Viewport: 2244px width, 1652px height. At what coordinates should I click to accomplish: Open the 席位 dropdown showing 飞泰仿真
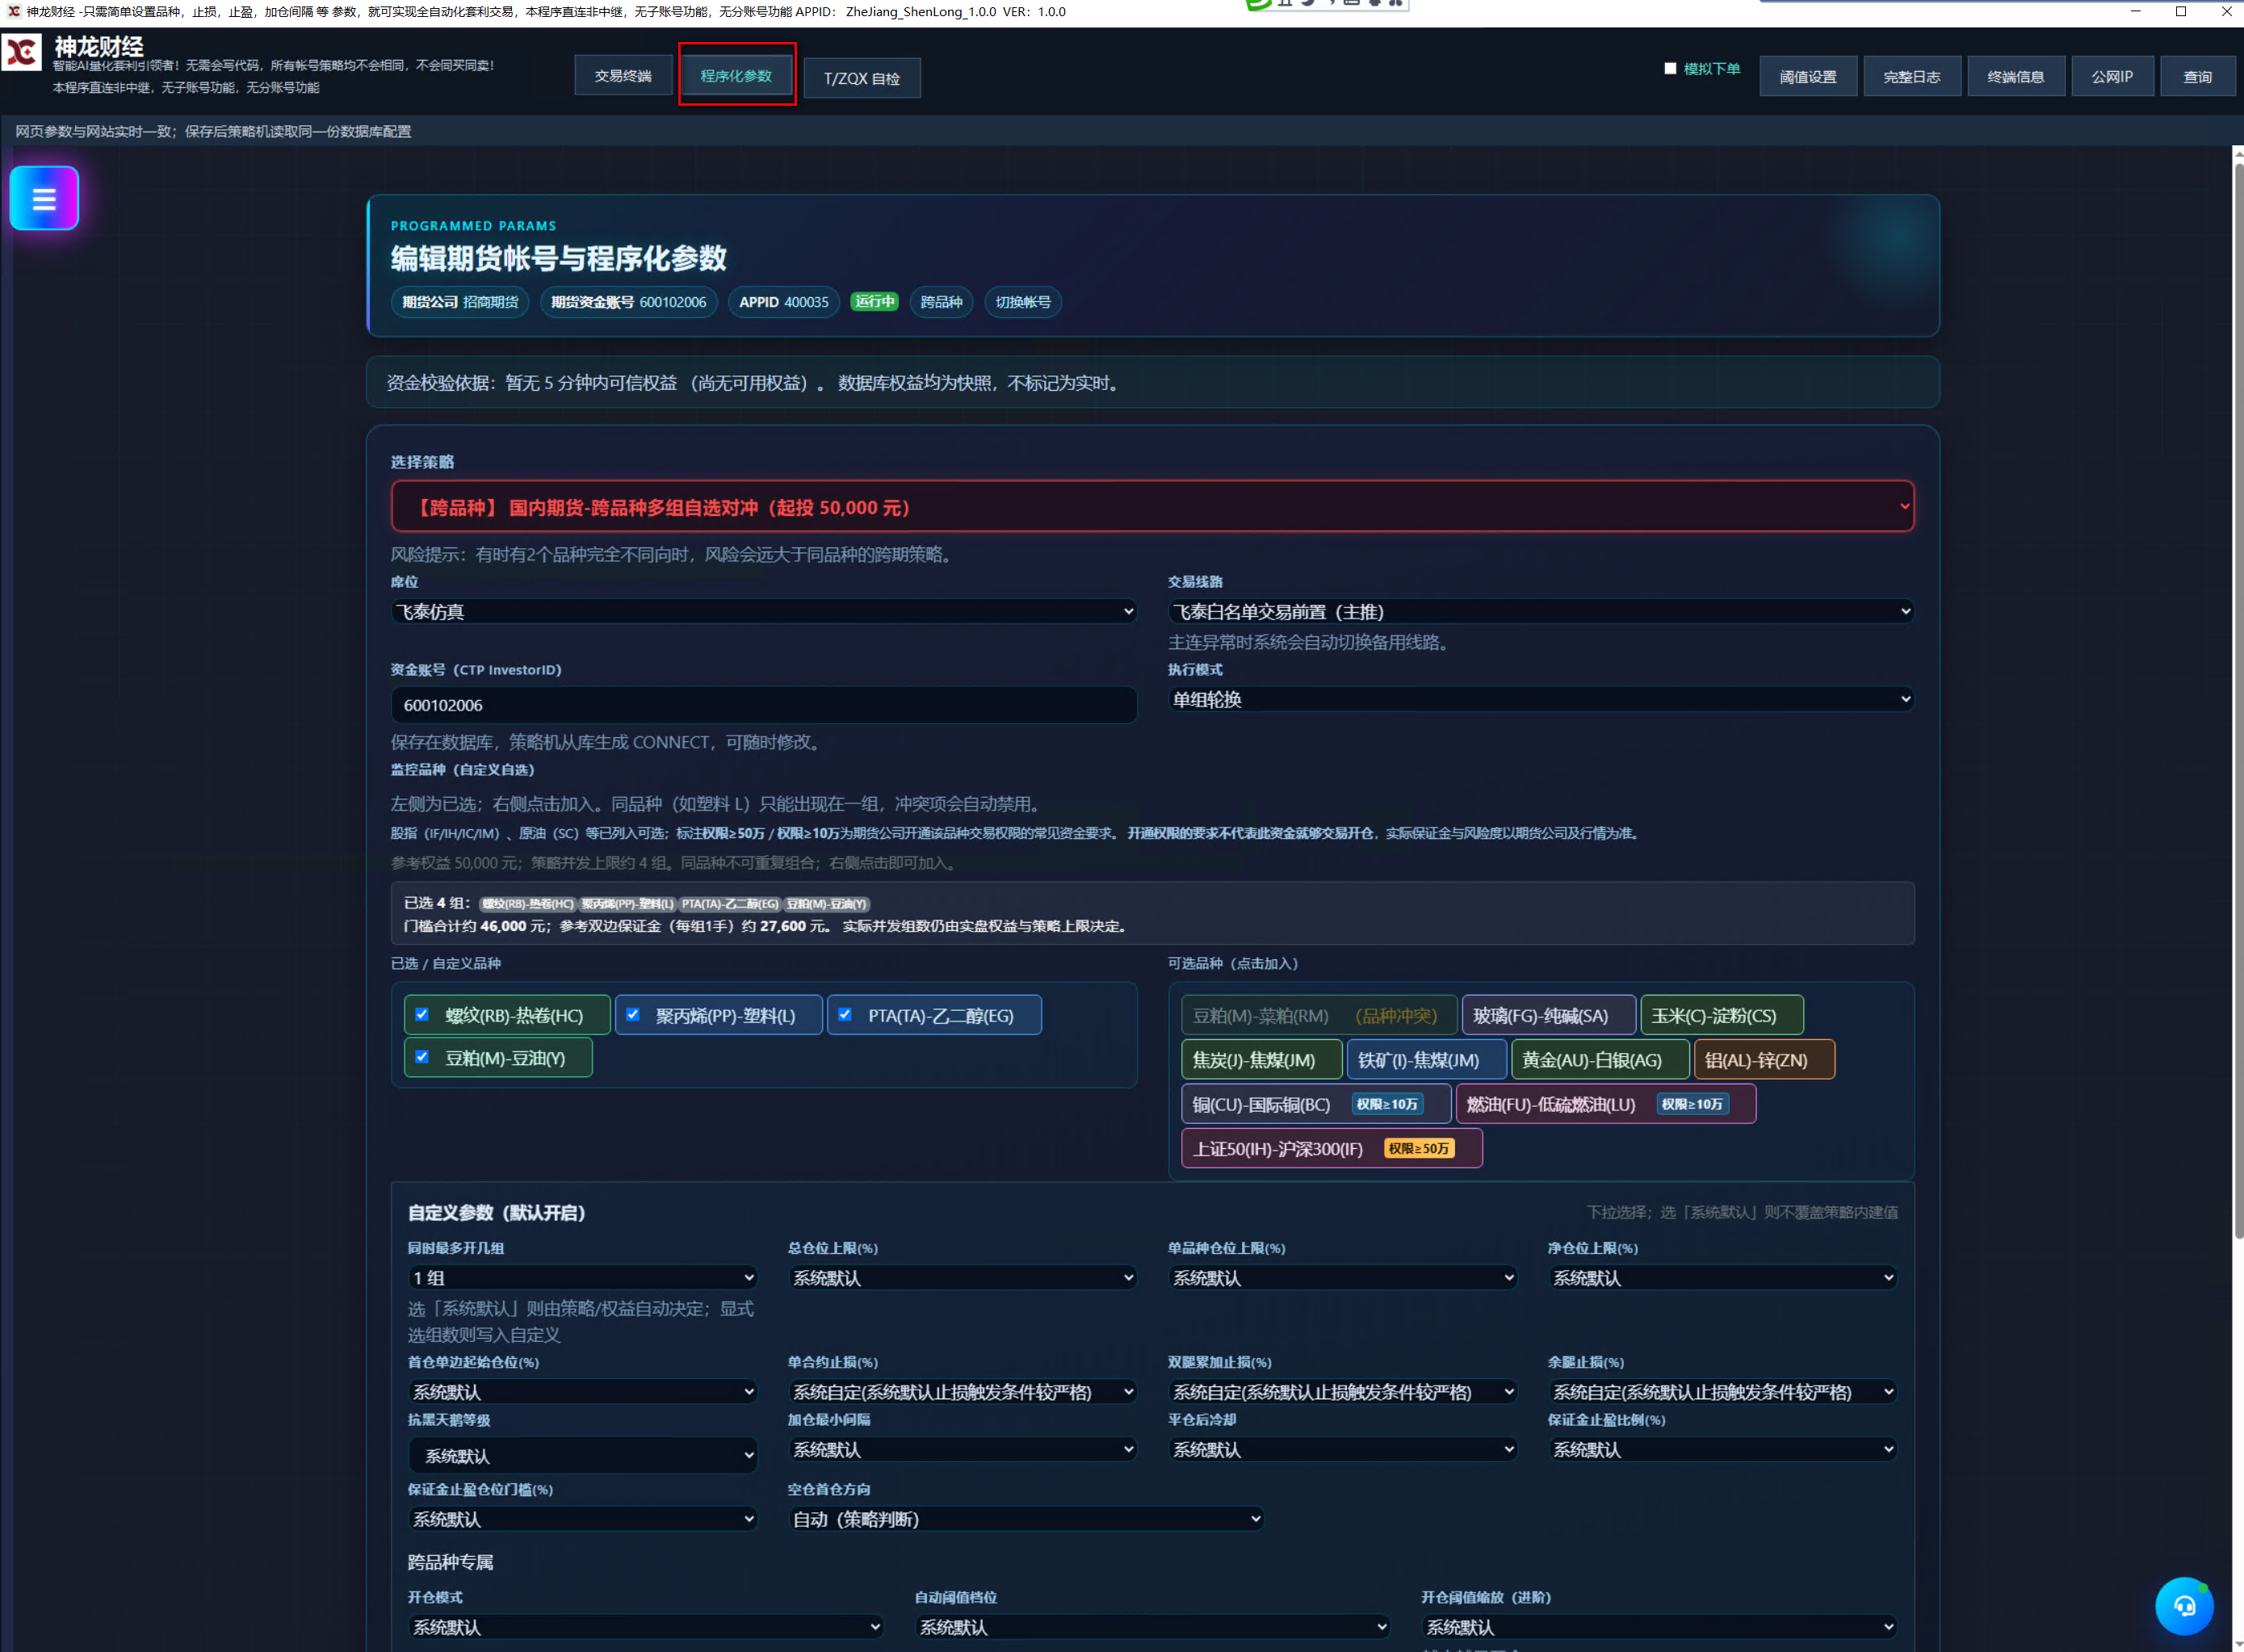click(x=764, y=611)
